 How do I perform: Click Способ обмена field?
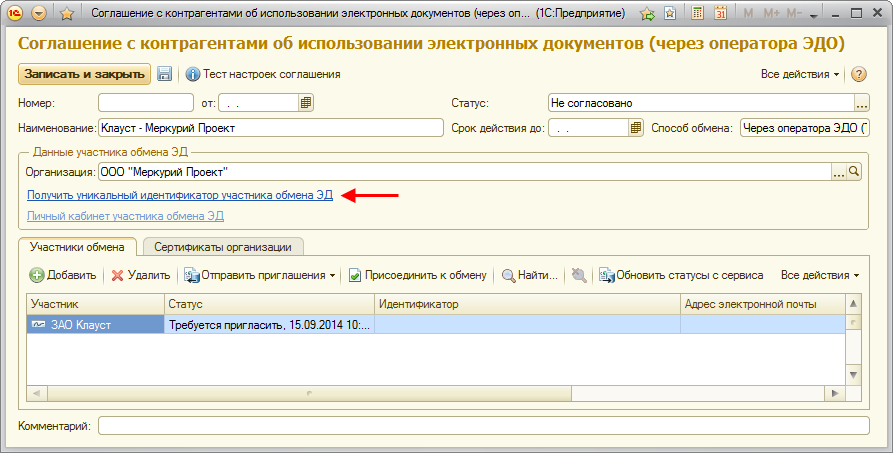(x=805, y=128)
